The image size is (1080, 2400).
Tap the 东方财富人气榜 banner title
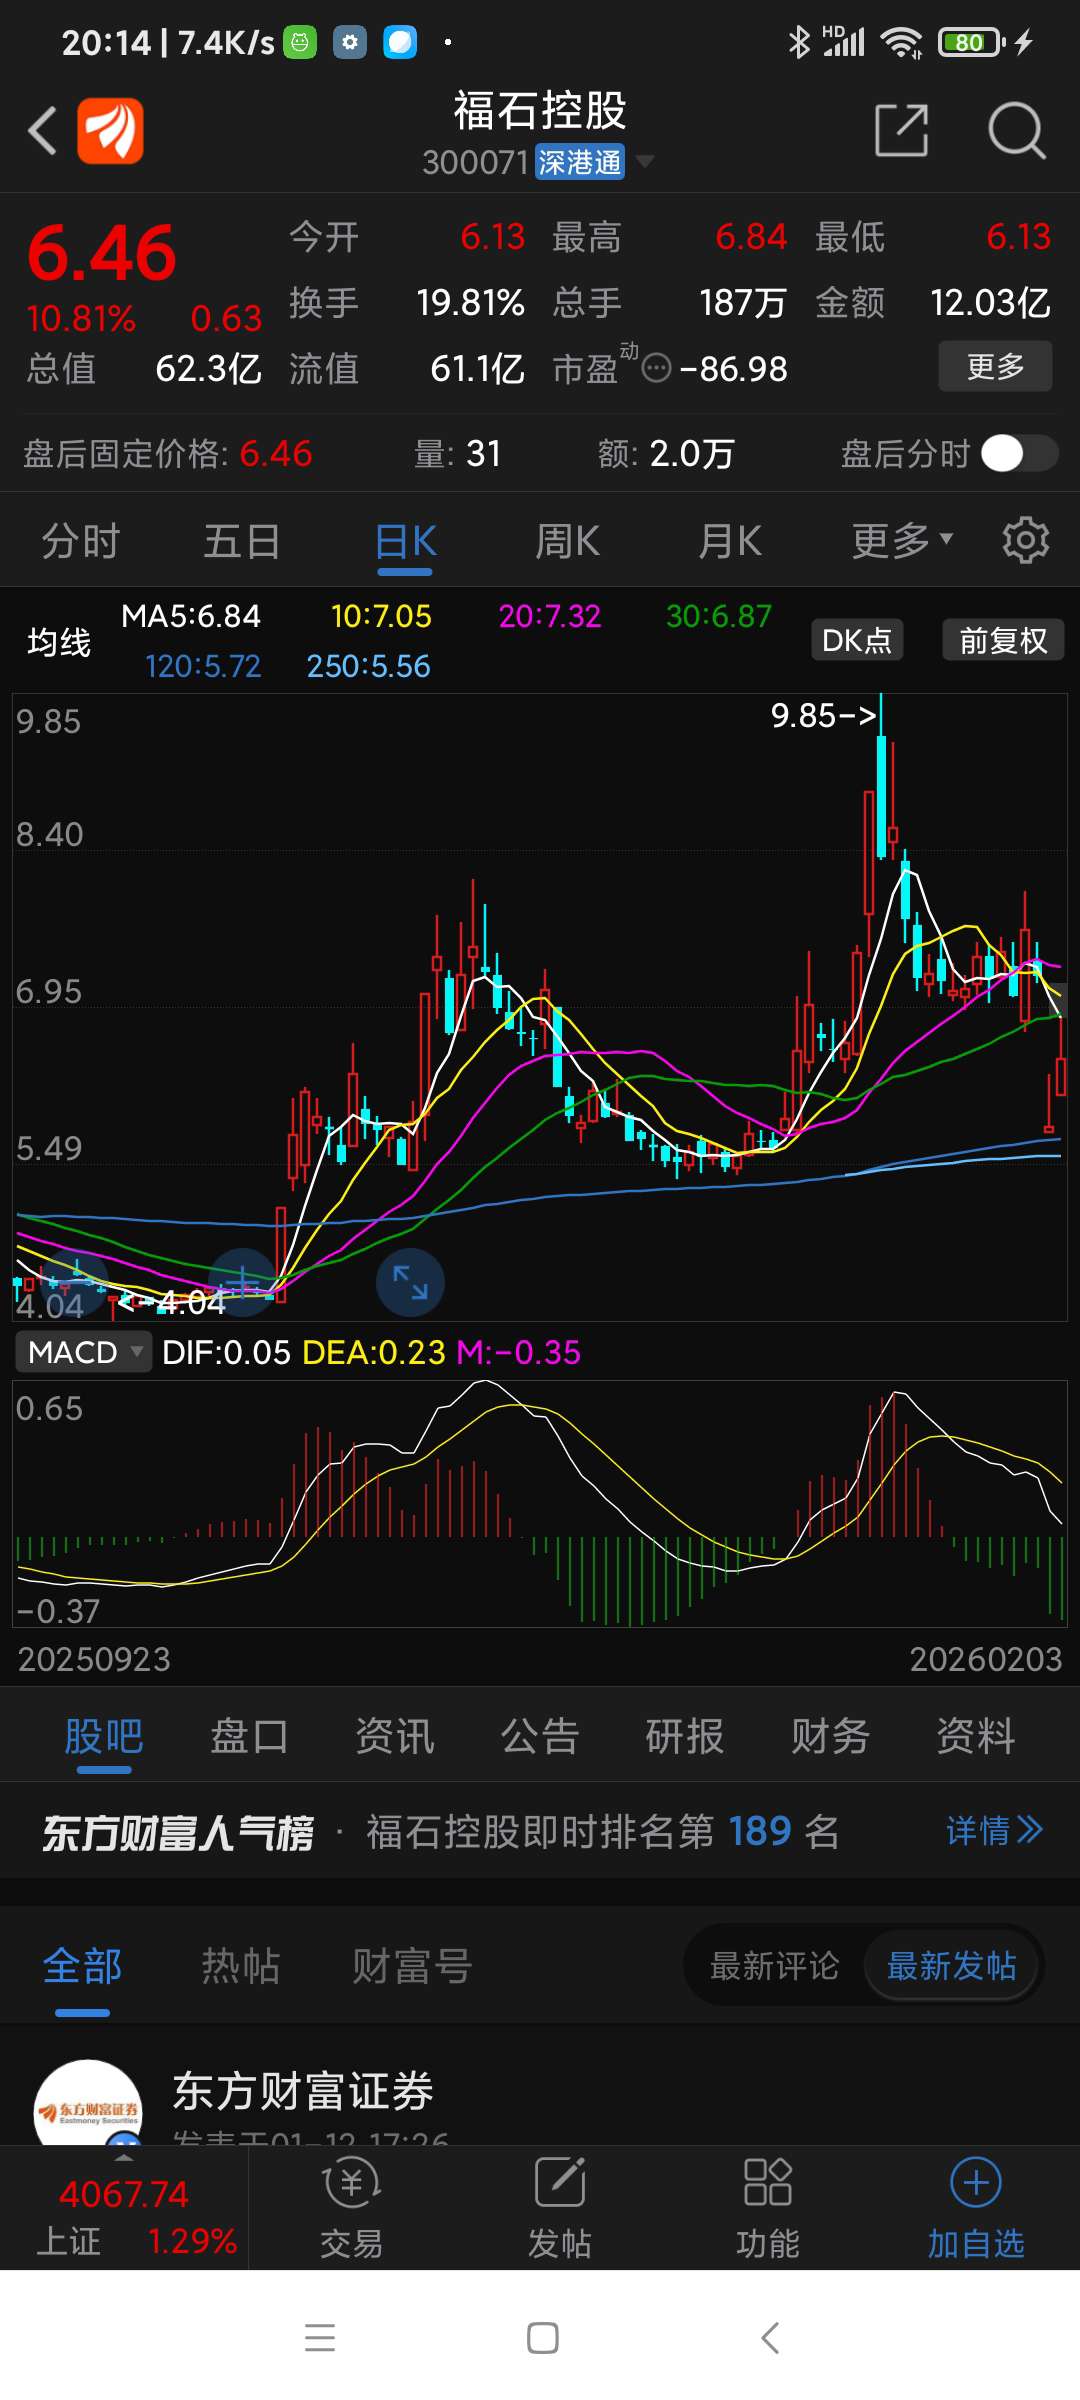coord(177,1832)
